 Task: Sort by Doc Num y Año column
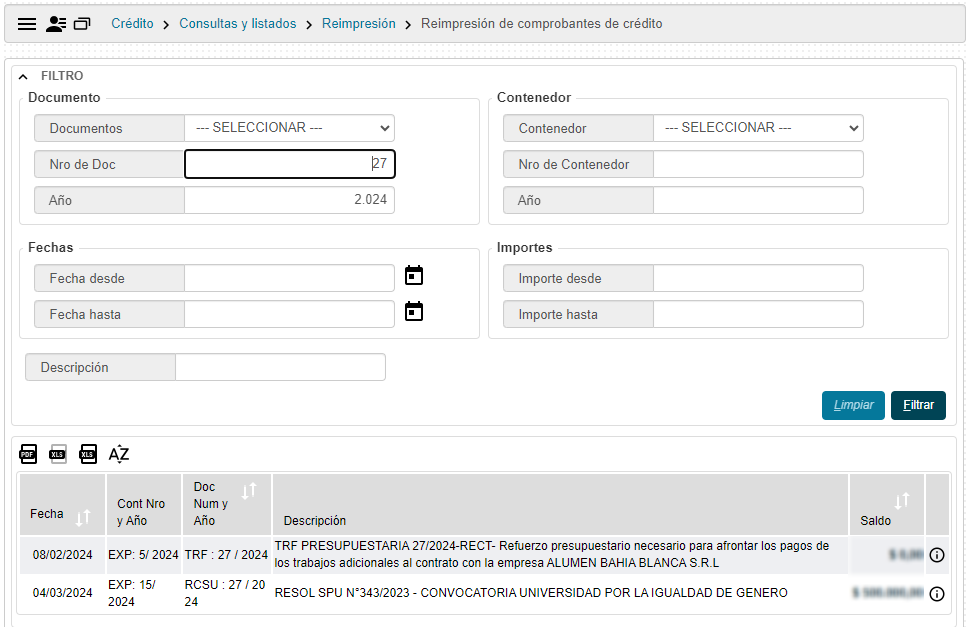point(250,490)
